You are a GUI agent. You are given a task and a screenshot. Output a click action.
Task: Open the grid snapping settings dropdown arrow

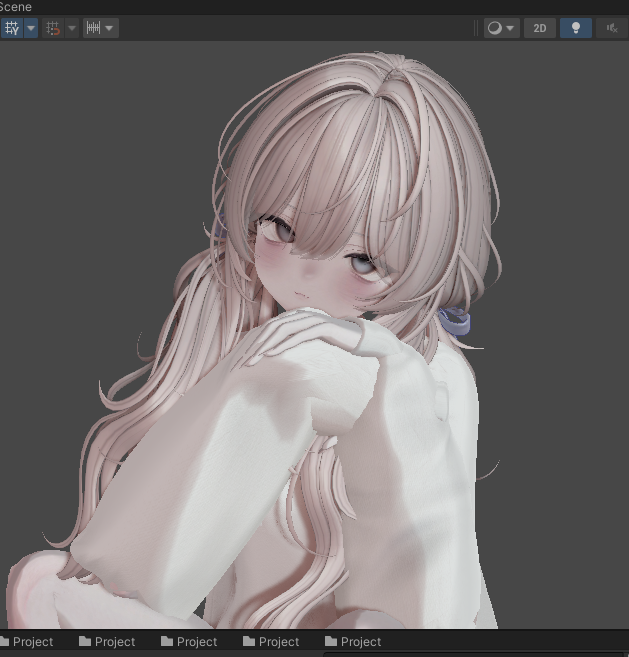72,28
